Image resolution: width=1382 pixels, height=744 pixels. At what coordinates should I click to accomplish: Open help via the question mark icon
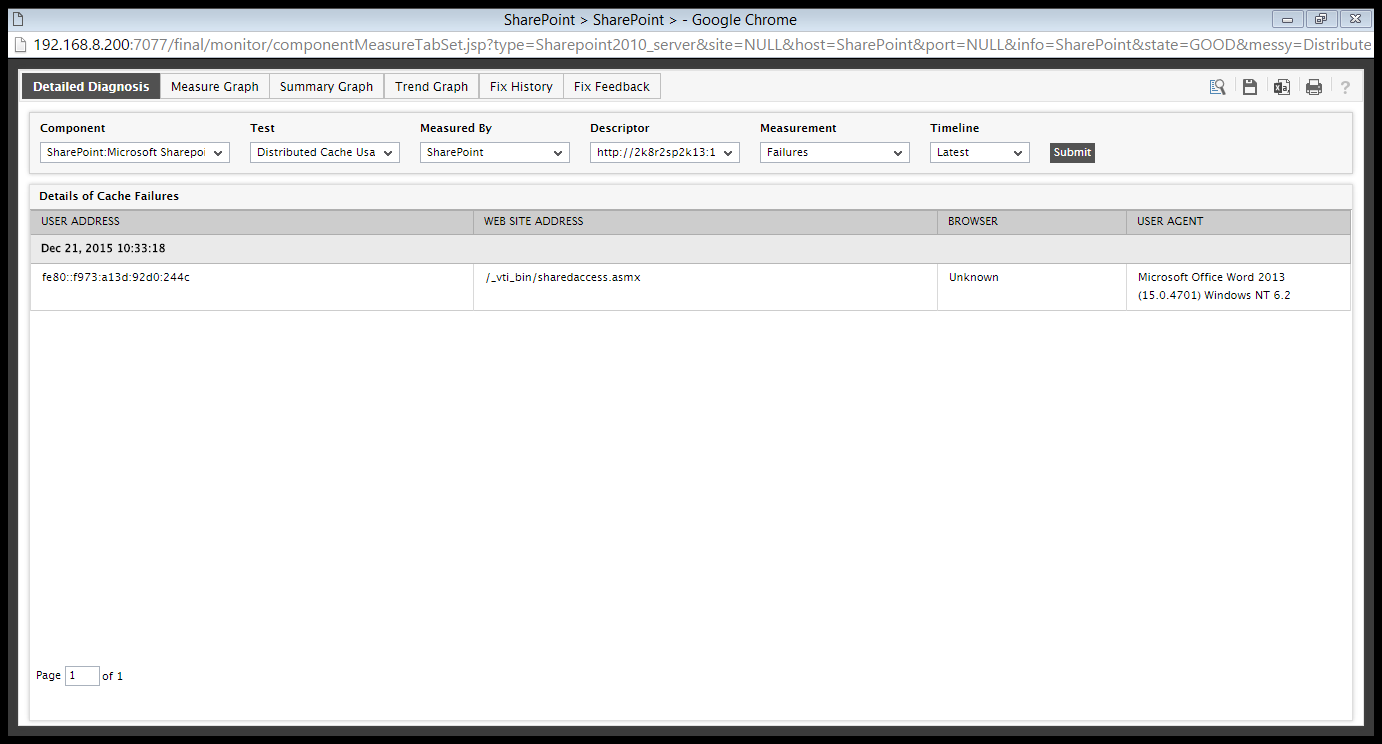click(x=1345, y=87)
